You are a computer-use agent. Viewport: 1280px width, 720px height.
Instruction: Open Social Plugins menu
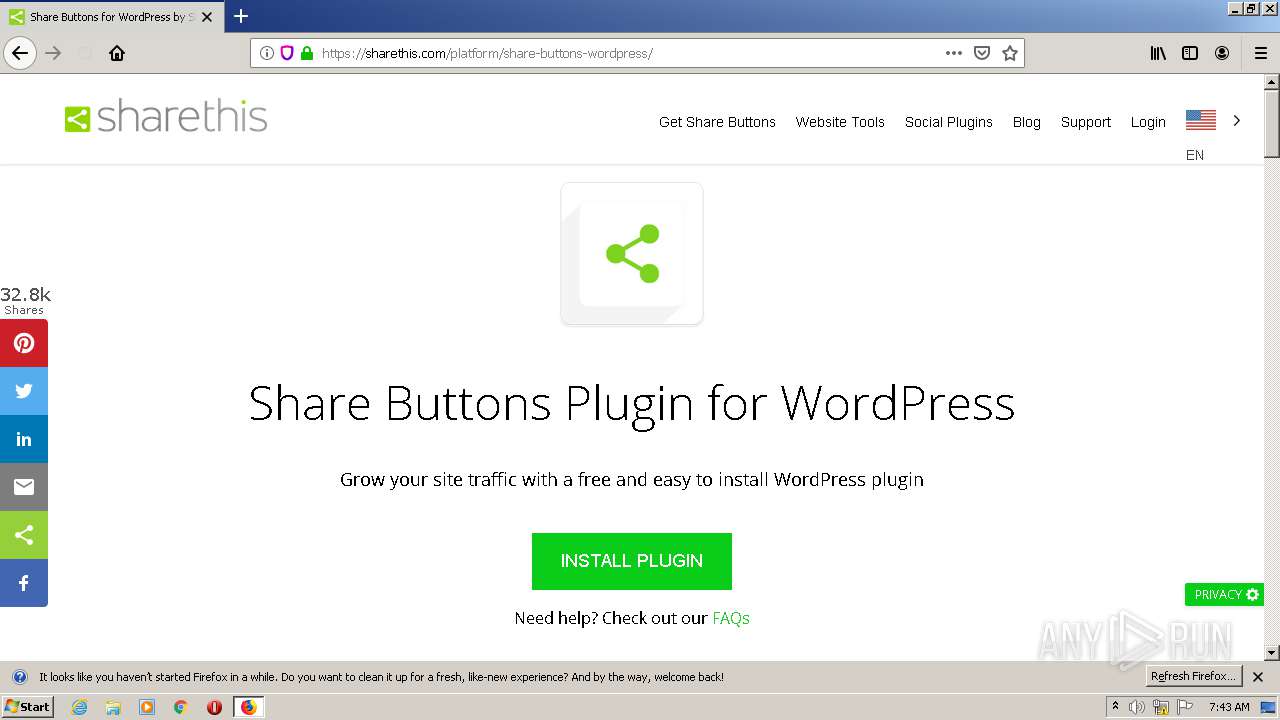949,122
